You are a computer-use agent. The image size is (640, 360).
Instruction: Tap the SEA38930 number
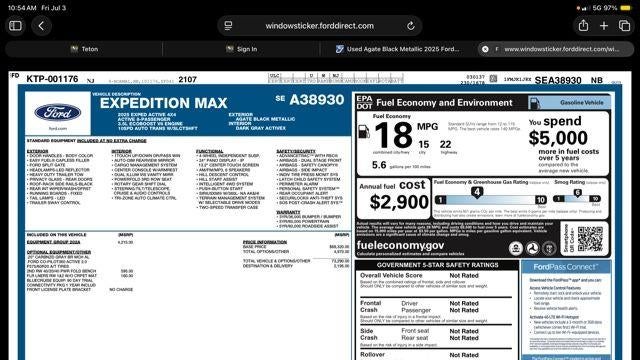(x=558, y=80)
